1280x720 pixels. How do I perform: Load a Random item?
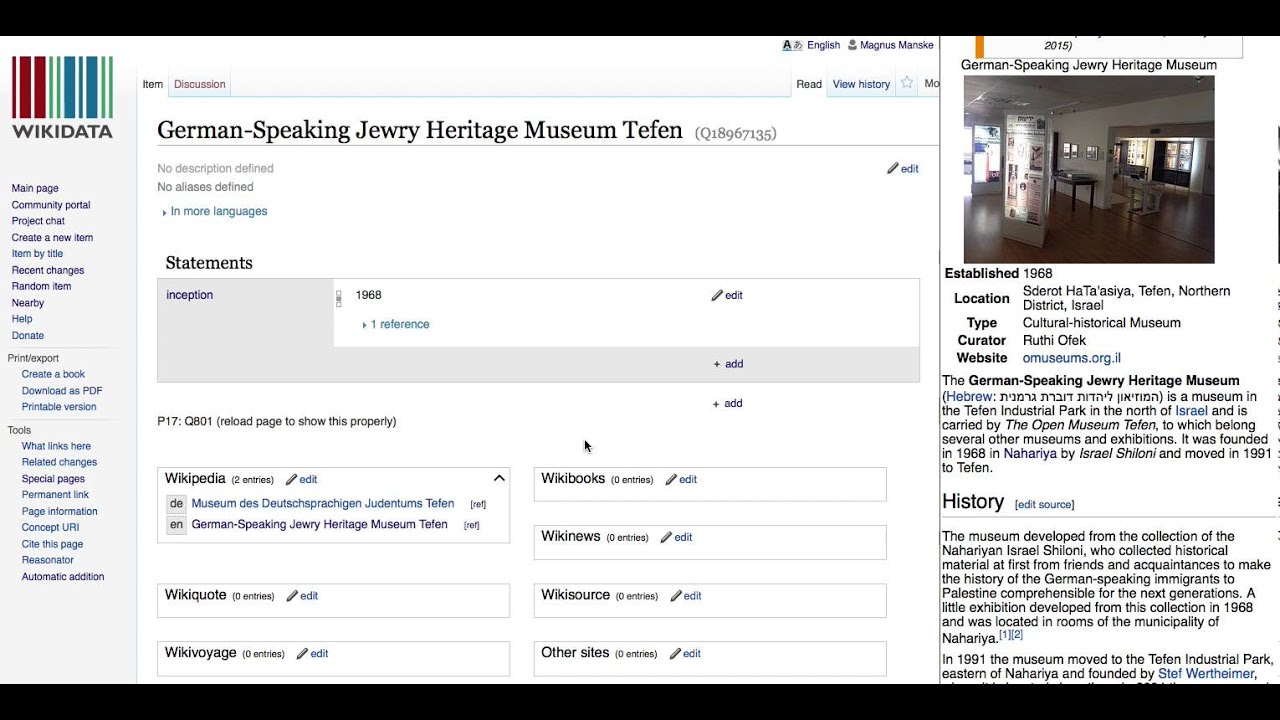[41, 286]
